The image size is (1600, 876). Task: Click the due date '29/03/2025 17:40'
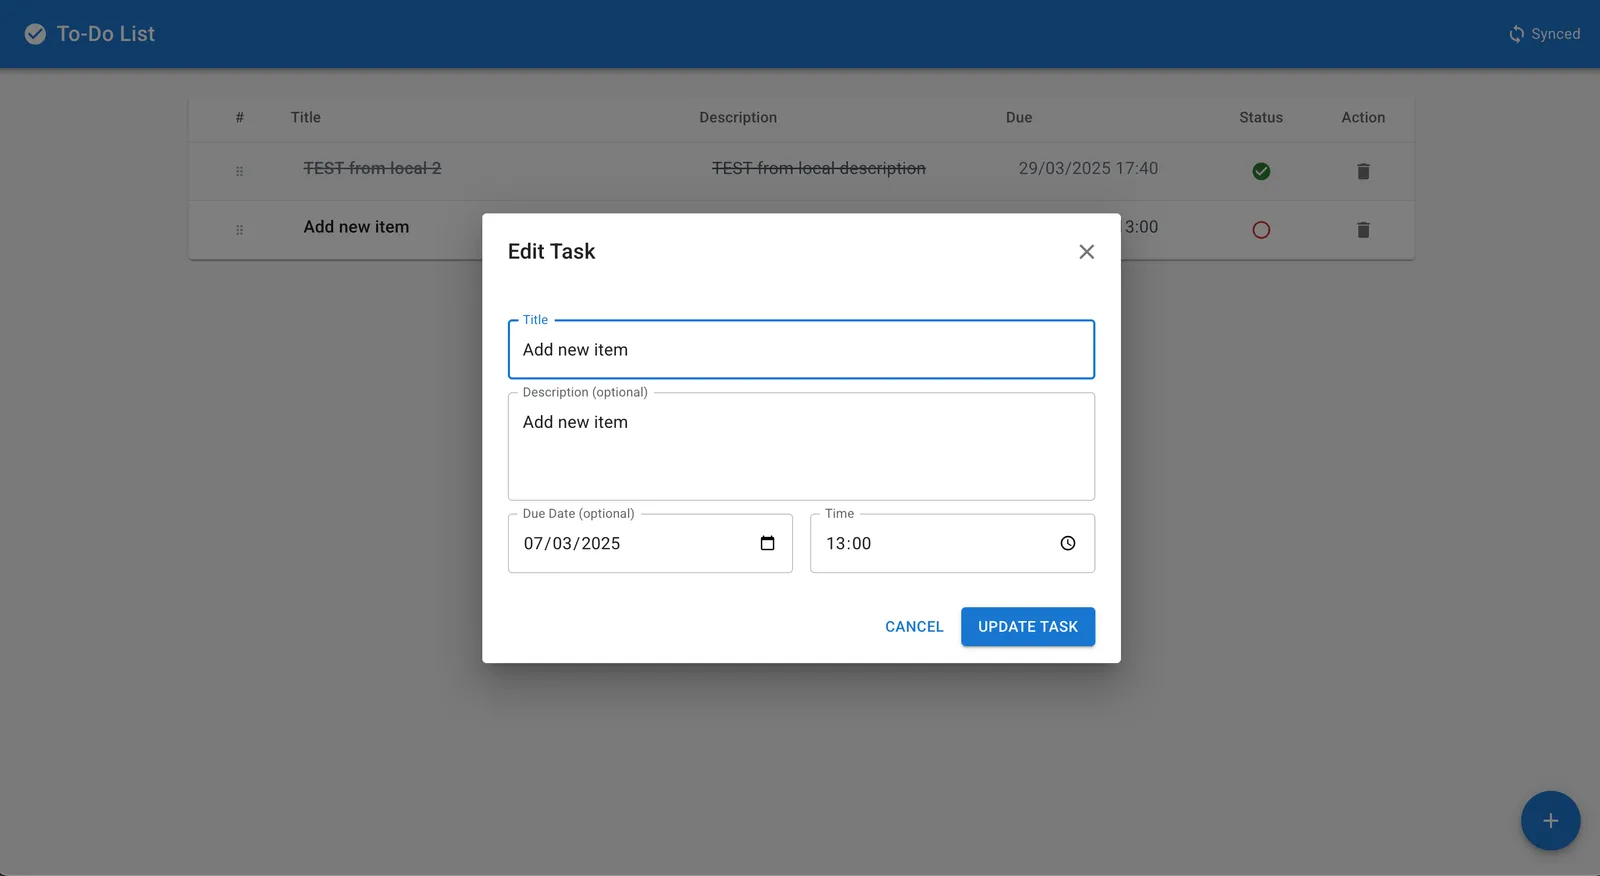click(1088, 168)
